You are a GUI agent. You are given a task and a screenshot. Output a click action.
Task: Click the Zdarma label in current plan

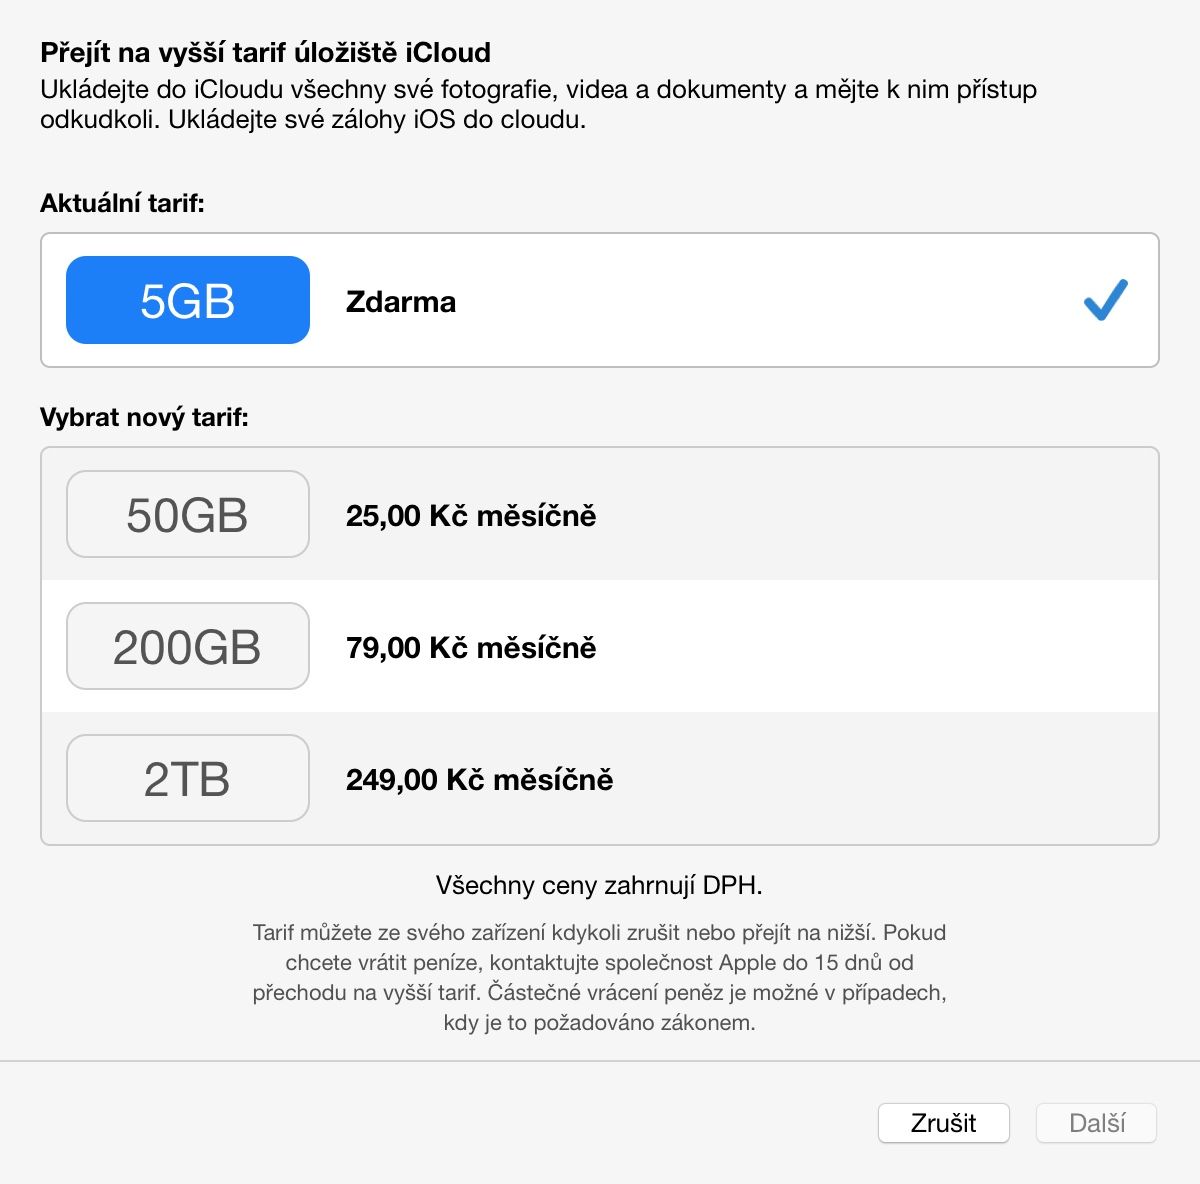click(x=401, y=302)
